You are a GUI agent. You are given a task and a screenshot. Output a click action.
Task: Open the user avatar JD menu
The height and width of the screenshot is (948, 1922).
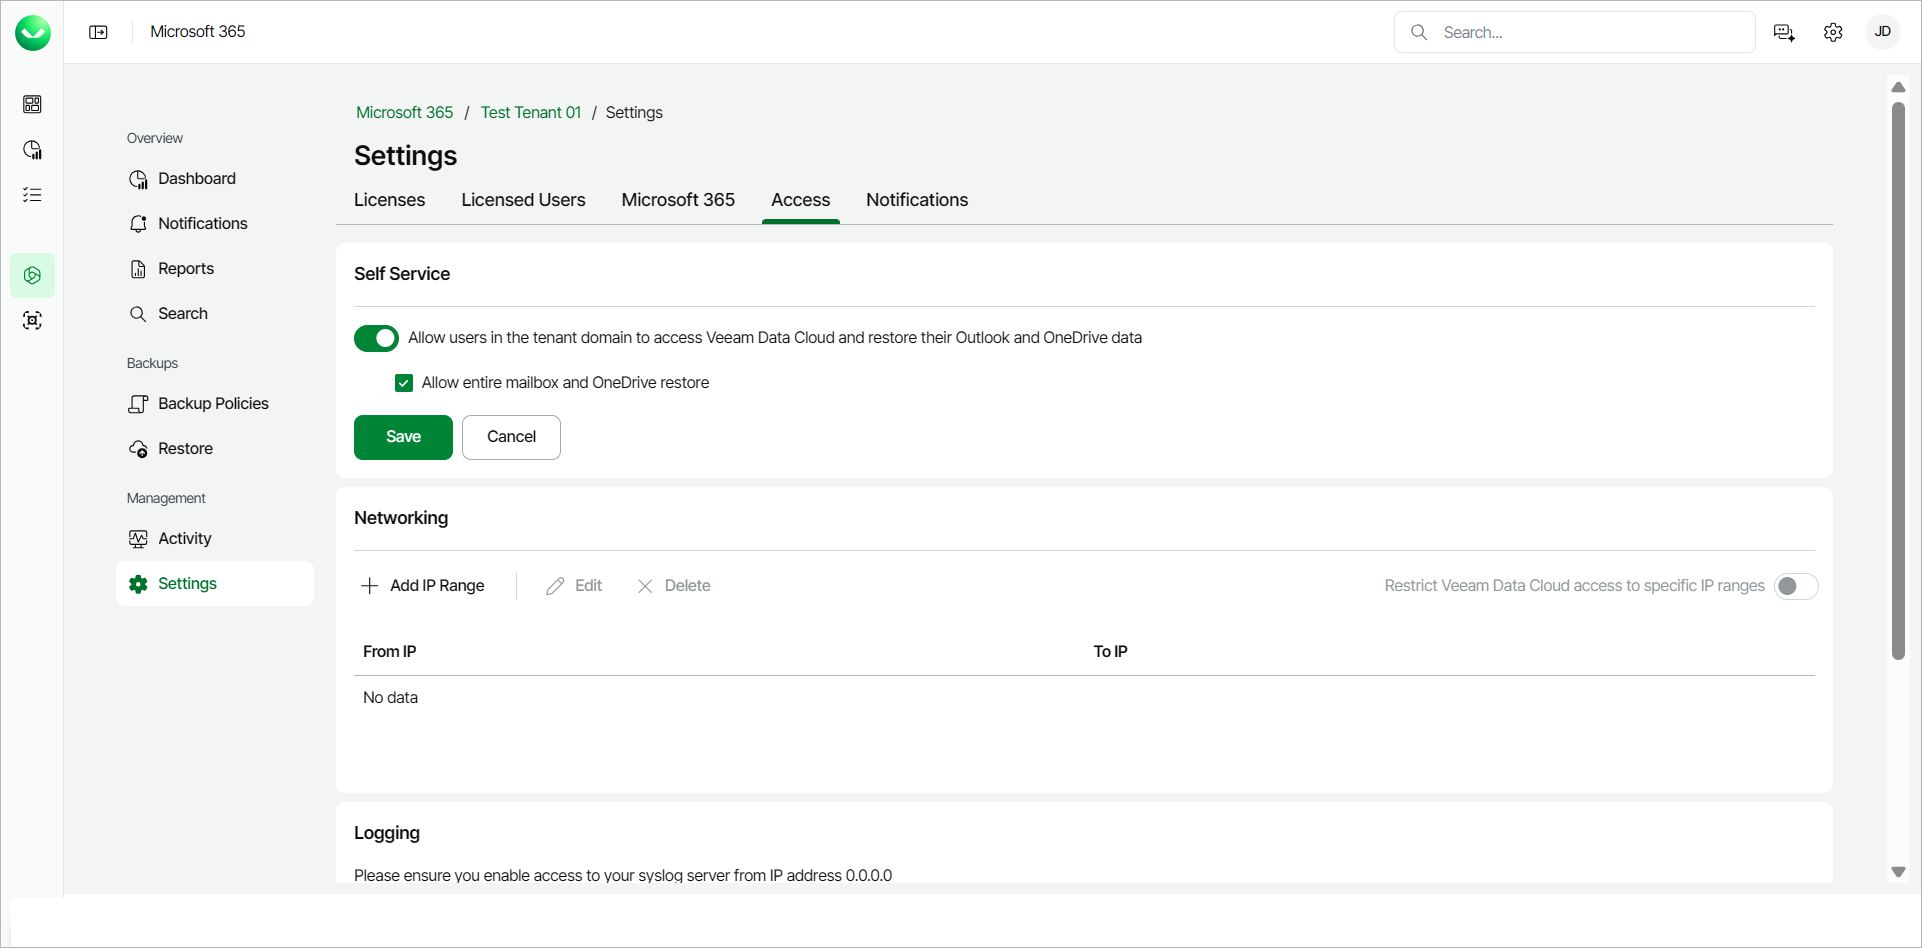pyautogui.click(x=1882, y=32)
